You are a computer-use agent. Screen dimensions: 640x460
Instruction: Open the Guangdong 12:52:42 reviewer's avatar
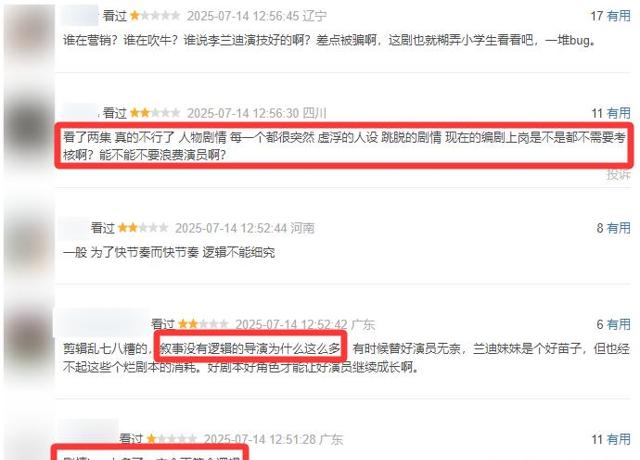(x=29, y=342)
